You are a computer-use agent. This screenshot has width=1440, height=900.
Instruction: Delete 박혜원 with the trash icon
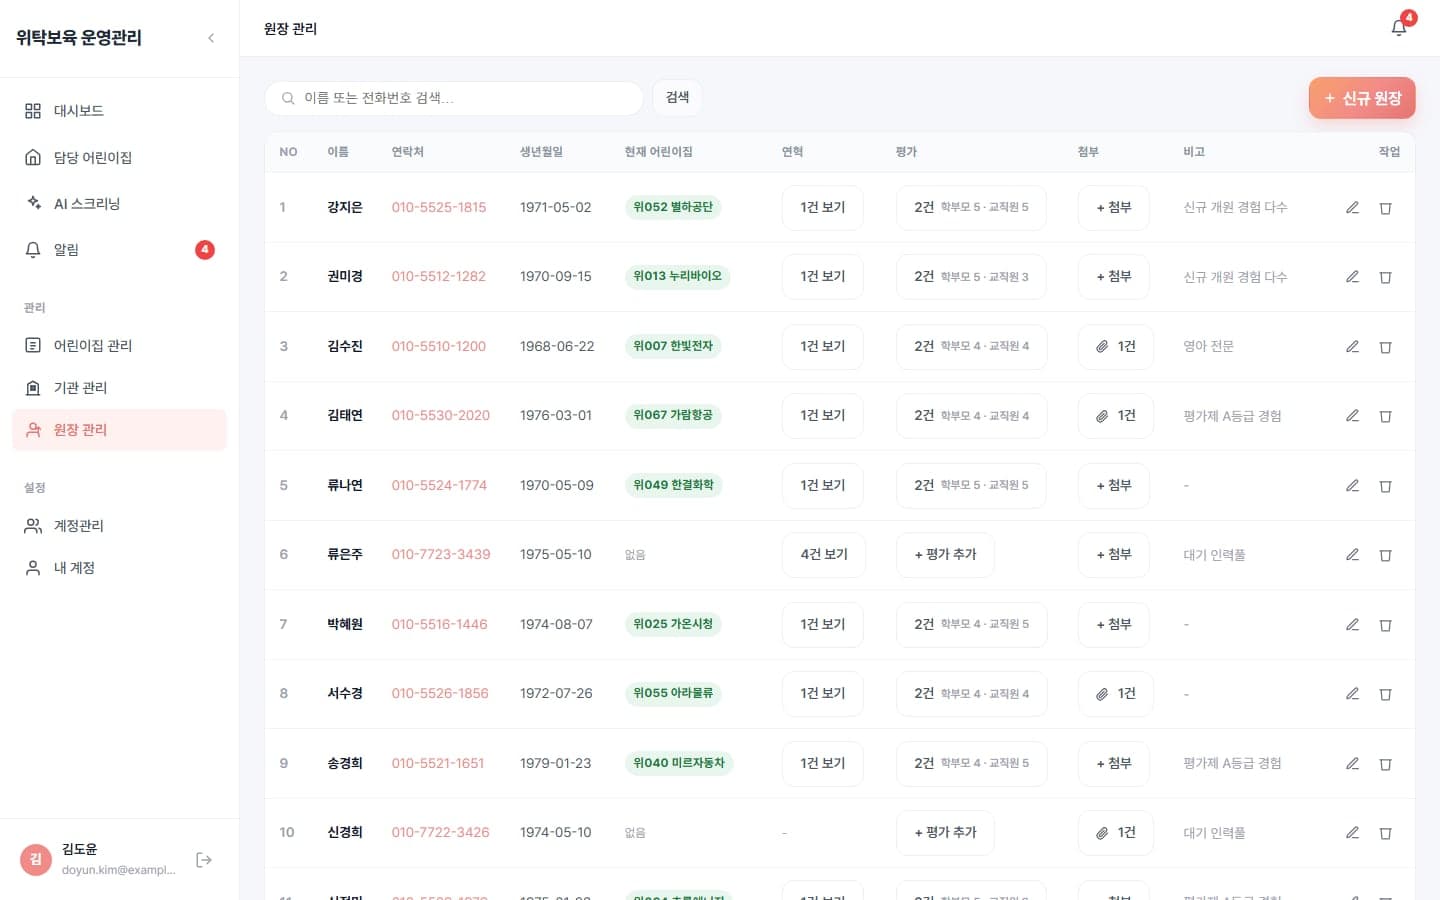tap(1386, 625)
